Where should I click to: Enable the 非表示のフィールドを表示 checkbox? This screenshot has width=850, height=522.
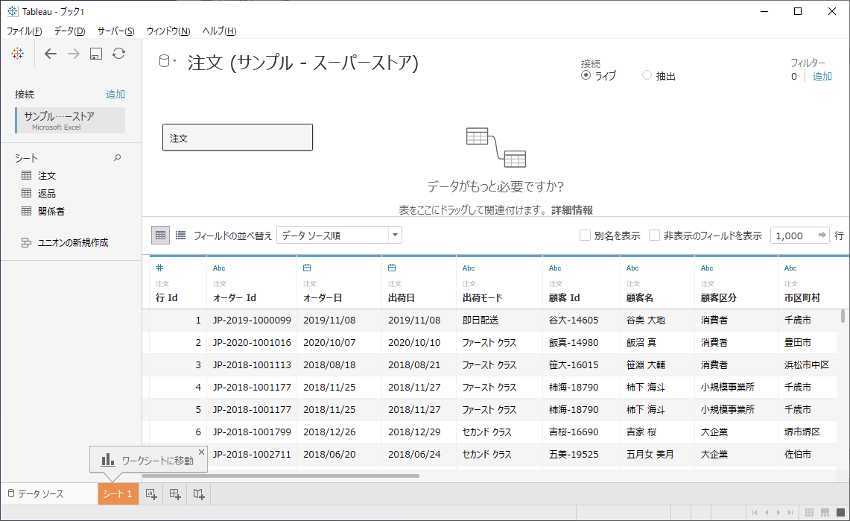pos(654,235)
